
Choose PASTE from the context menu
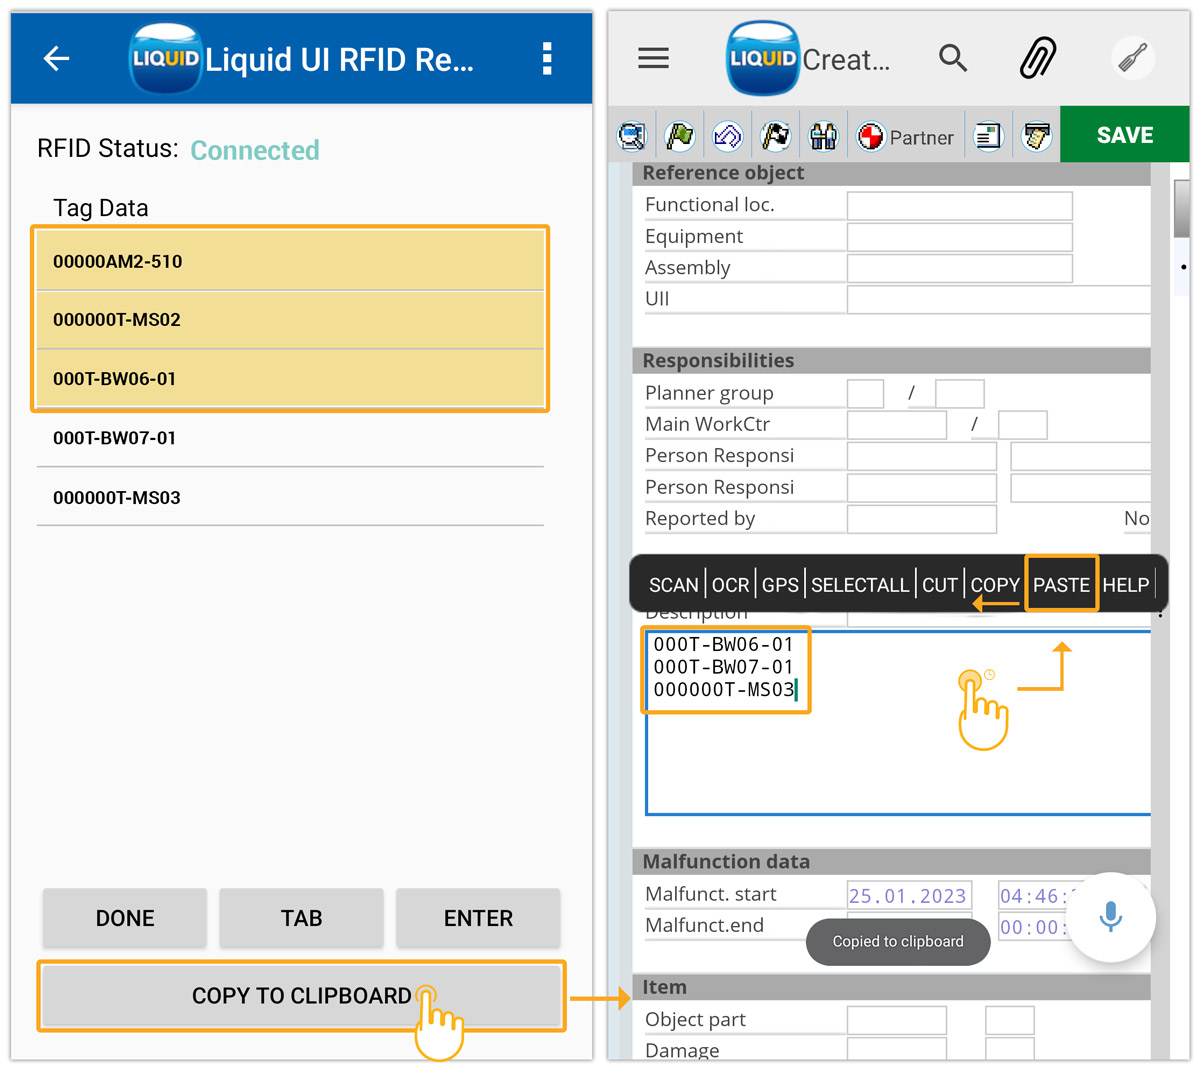coord(1061,584)
